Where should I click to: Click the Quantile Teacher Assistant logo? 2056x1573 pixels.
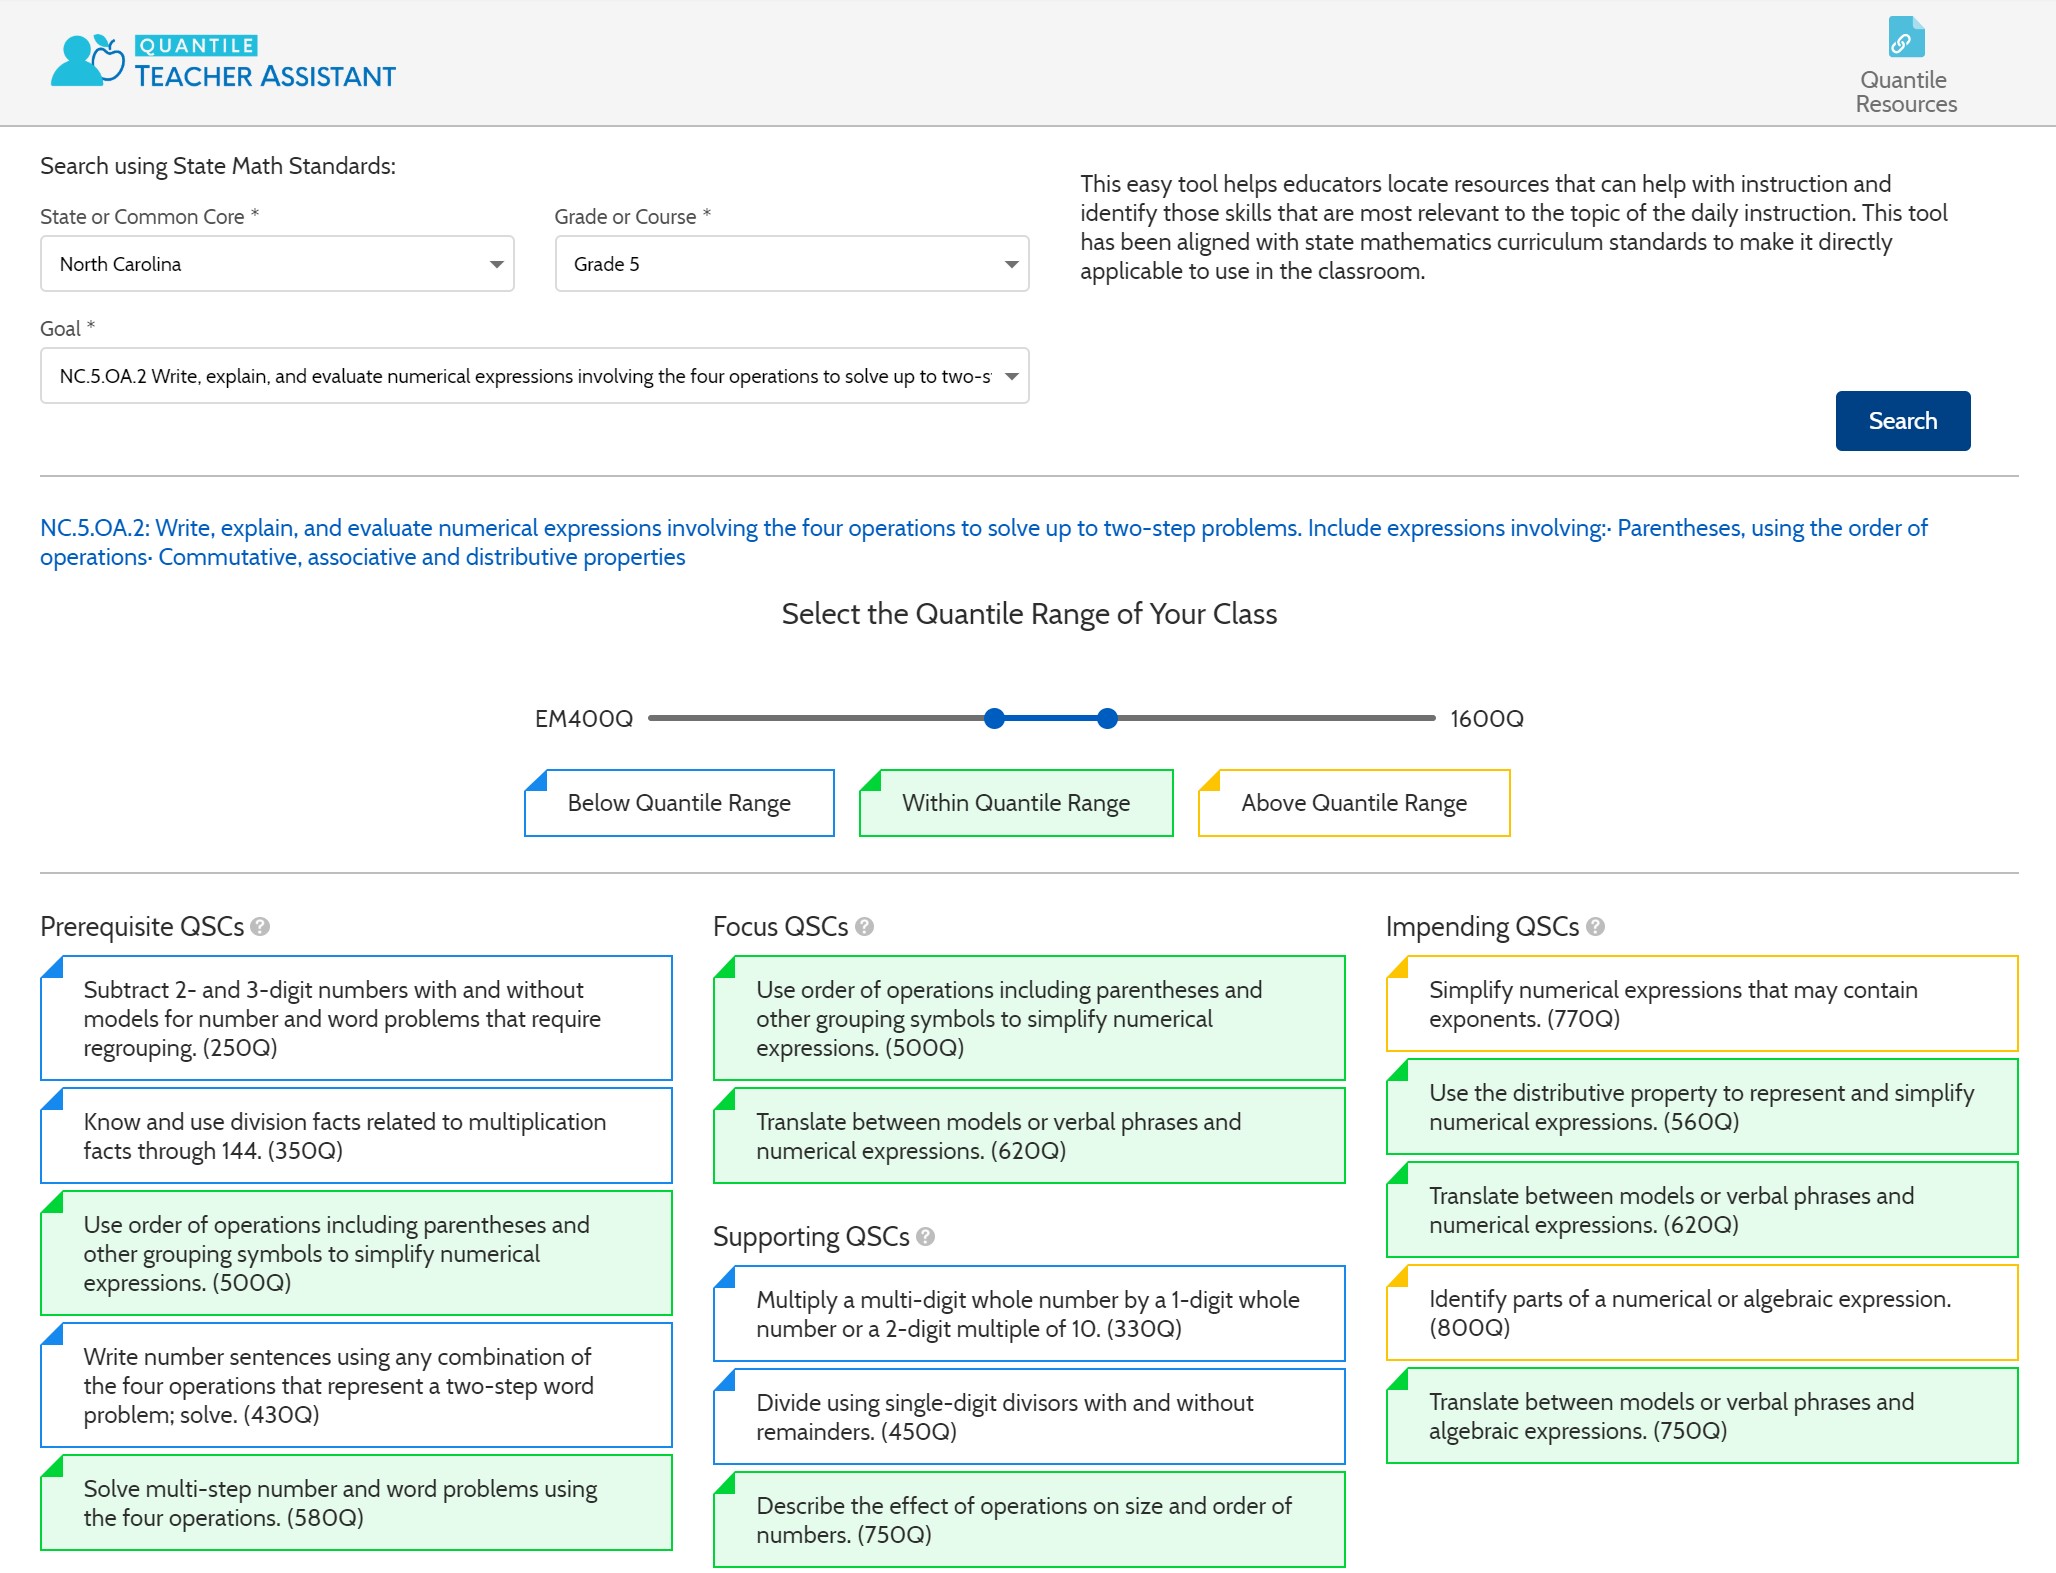[x=223, y=62]
